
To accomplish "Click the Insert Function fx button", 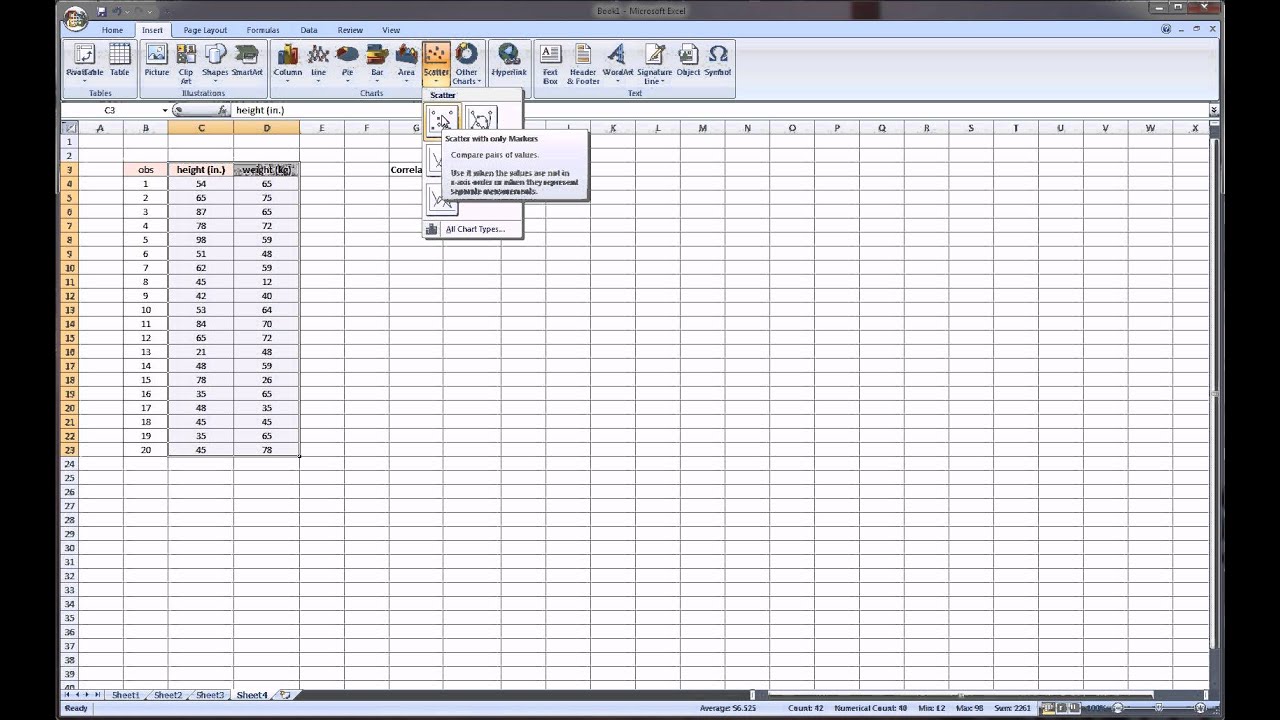I will coord(222,110).
